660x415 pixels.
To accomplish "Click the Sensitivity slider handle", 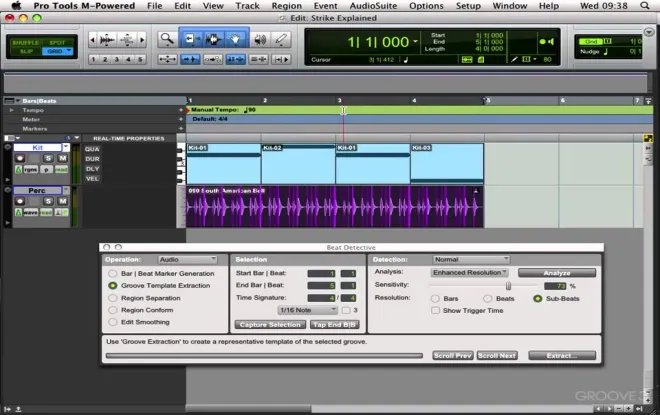I will click(508, 286).
